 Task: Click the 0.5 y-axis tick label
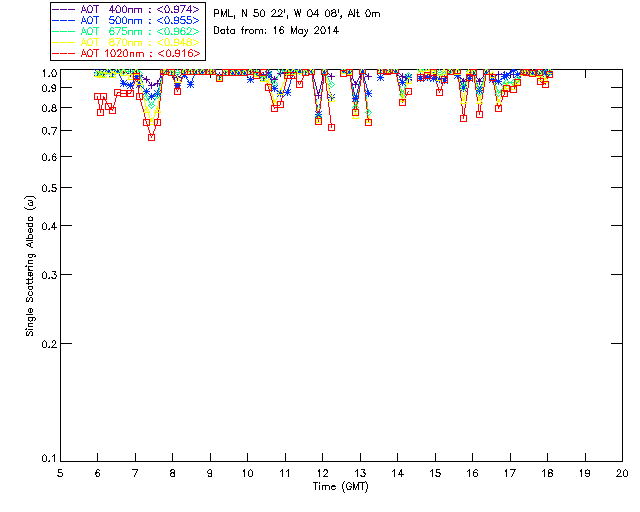click(49, 188)
